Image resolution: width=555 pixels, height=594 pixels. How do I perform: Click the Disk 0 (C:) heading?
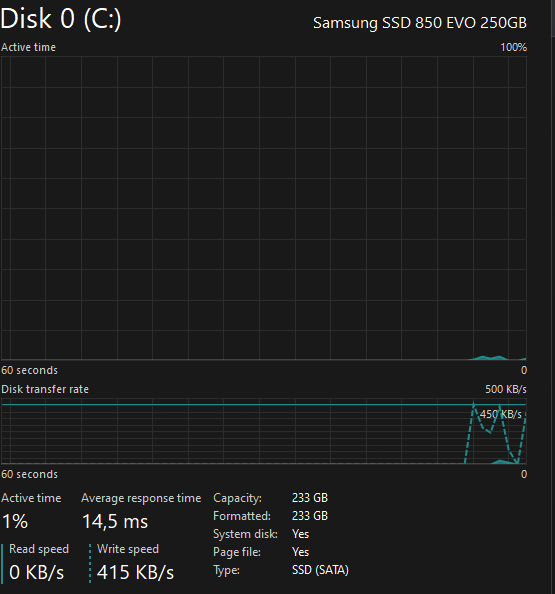pyautogui.click(x=61, y=19)
